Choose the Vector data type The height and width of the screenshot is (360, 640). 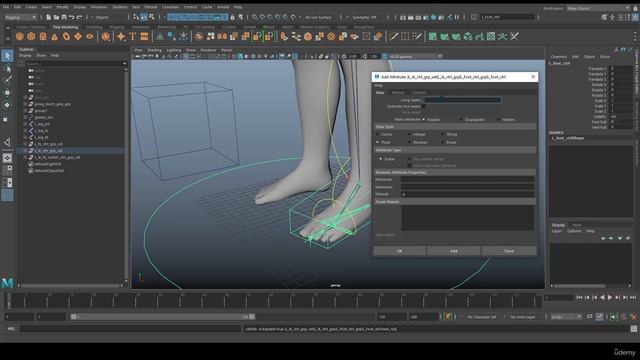378,134
